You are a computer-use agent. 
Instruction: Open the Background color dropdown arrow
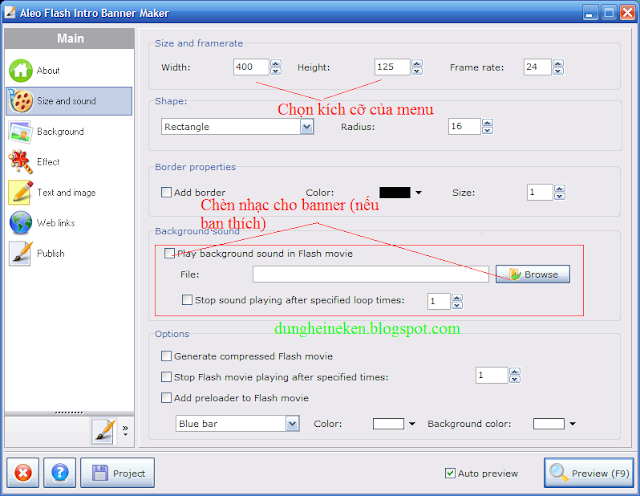coord(572,424)
